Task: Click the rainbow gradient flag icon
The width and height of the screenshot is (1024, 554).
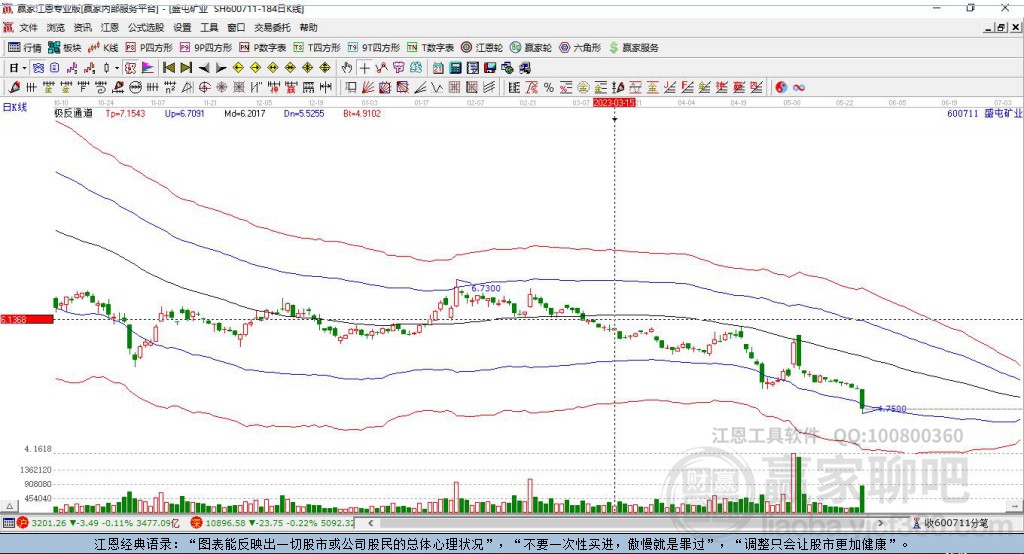Action: pyautogui.click(x=148, y=68)
